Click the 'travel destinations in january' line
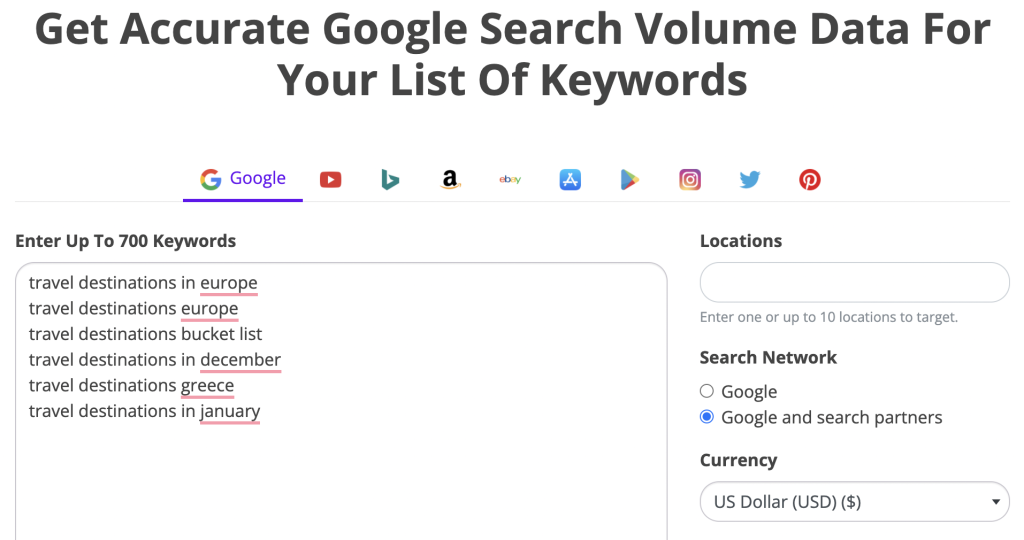 coord(144,411)
